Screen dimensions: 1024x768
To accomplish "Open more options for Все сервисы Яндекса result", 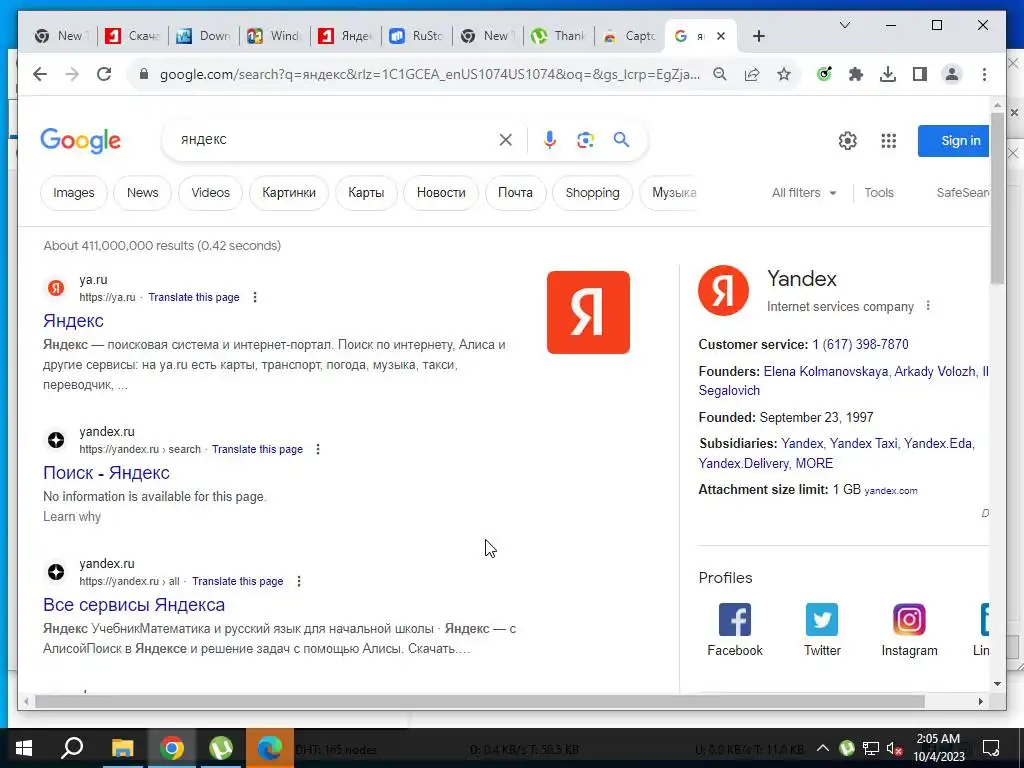I will [x=298, y=581].
